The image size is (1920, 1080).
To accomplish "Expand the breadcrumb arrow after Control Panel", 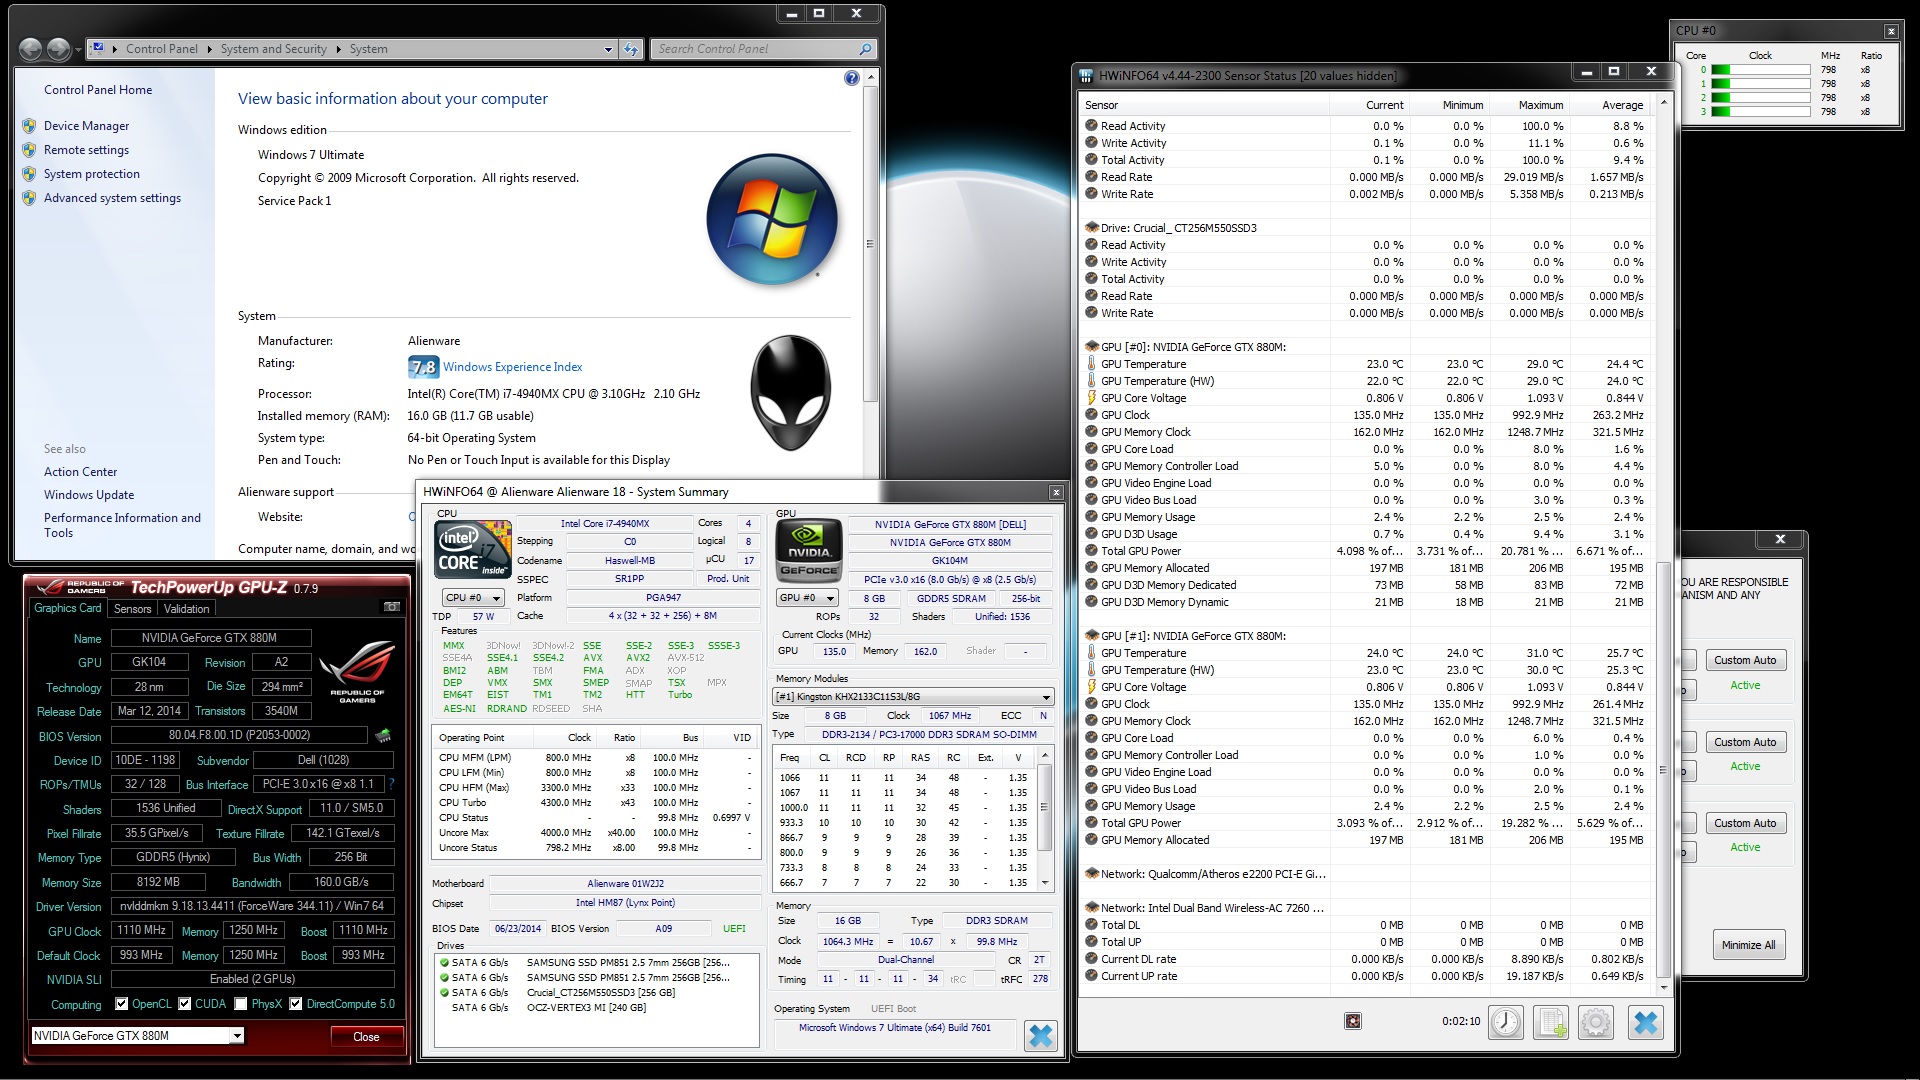I will click(x=210, y=49).
